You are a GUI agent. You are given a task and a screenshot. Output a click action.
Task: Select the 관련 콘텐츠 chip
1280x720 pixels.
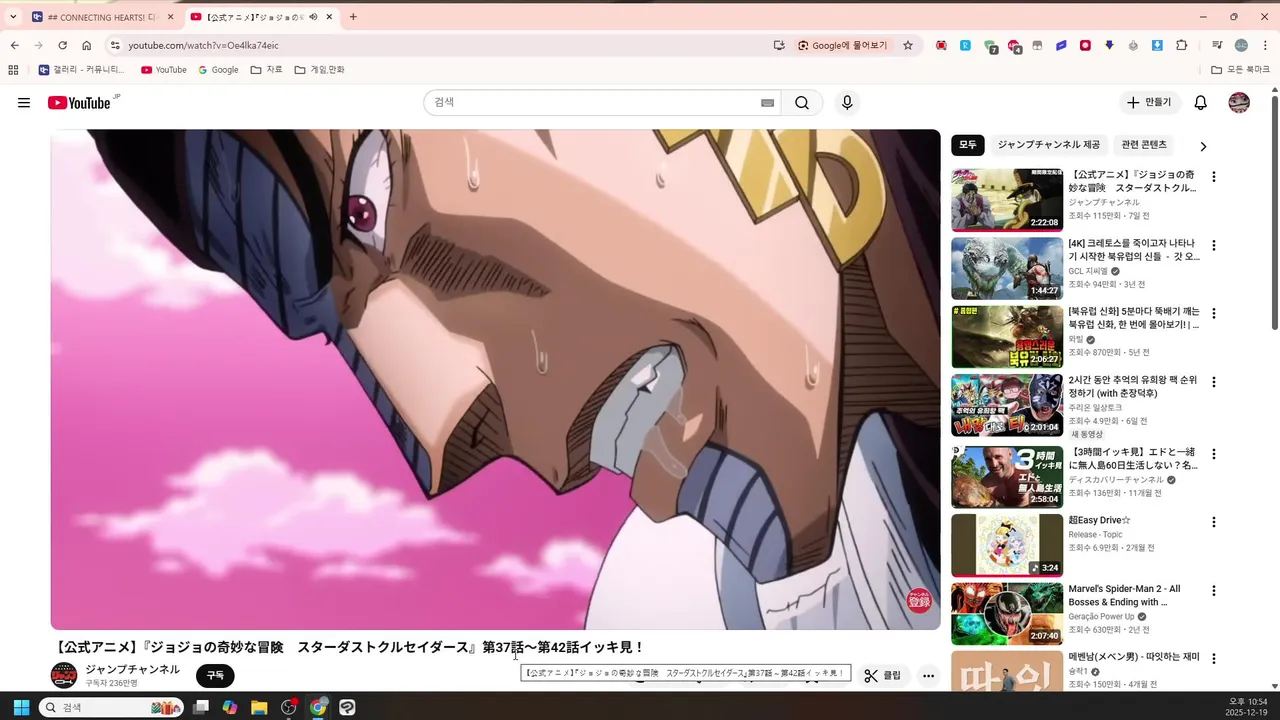[x=1144, y=145]
